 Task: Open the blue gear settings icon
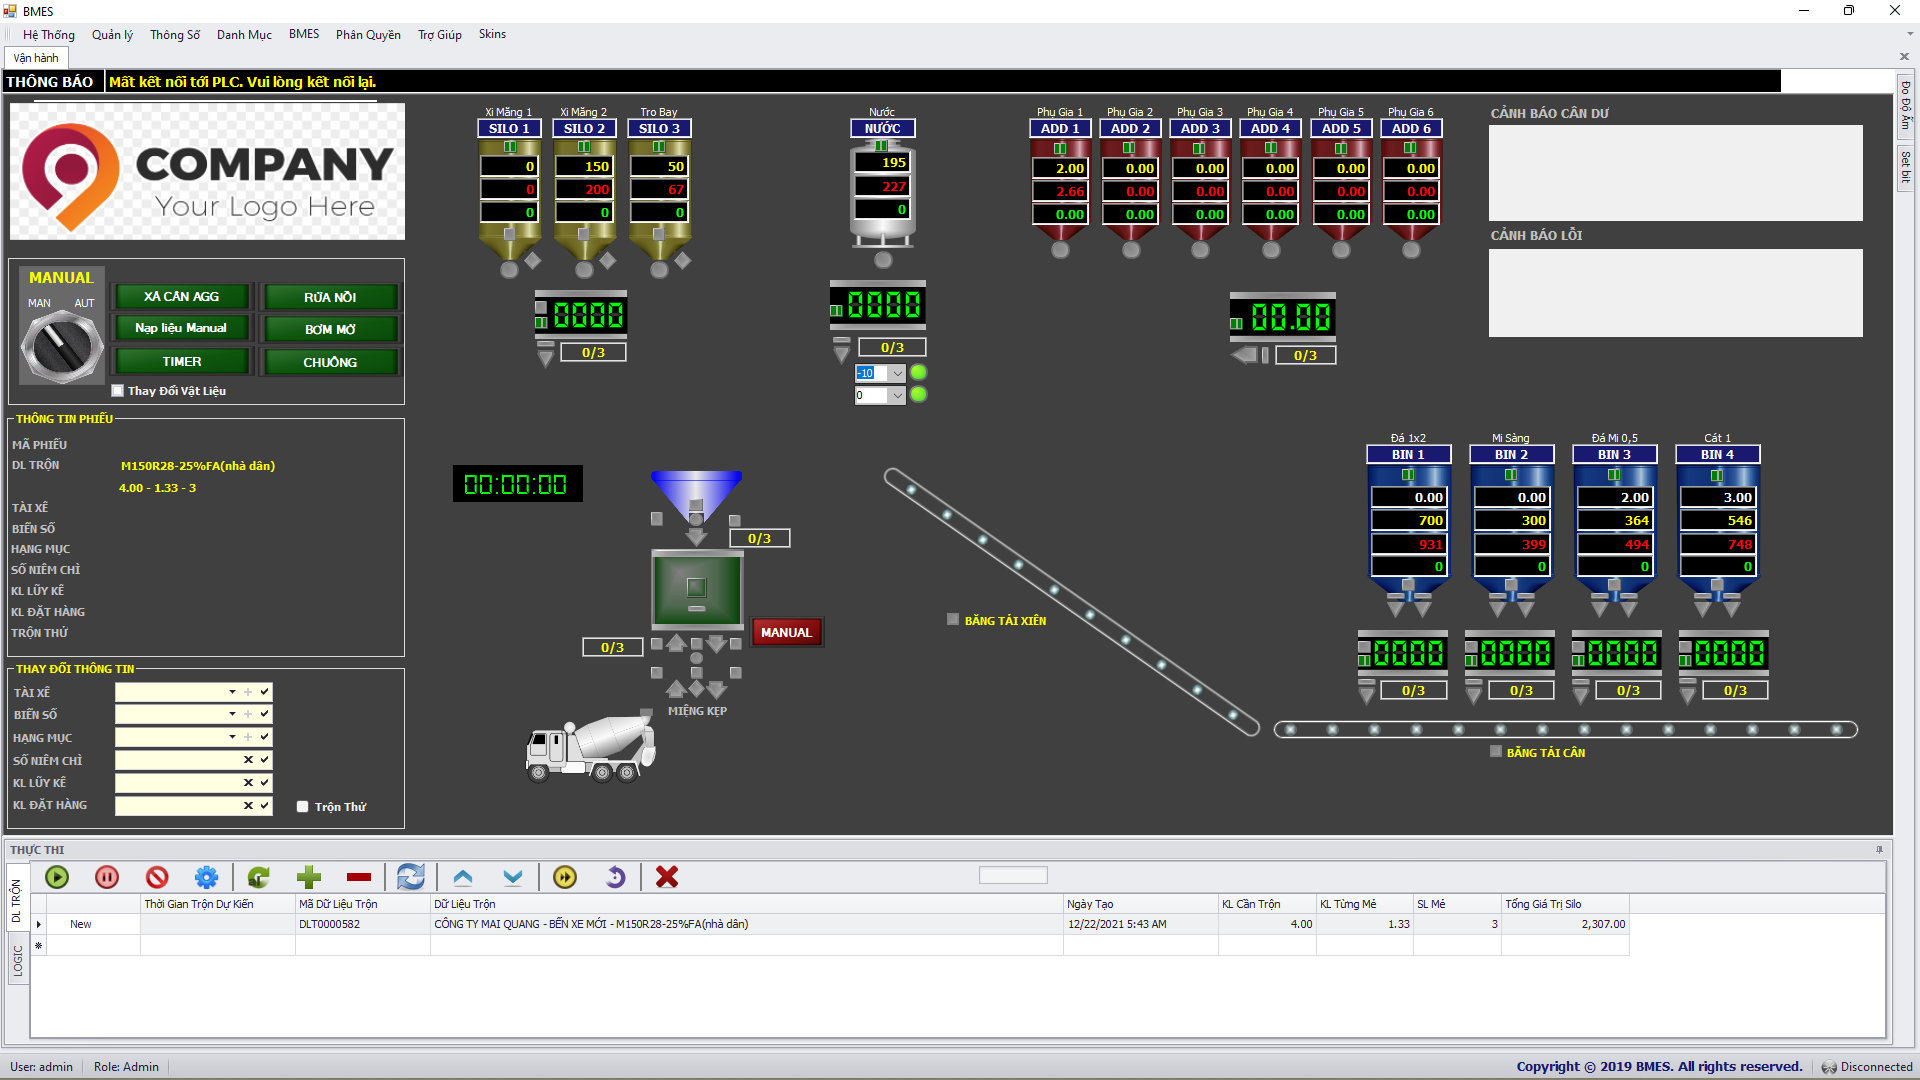pyautogui.click(x=206, y=877)
